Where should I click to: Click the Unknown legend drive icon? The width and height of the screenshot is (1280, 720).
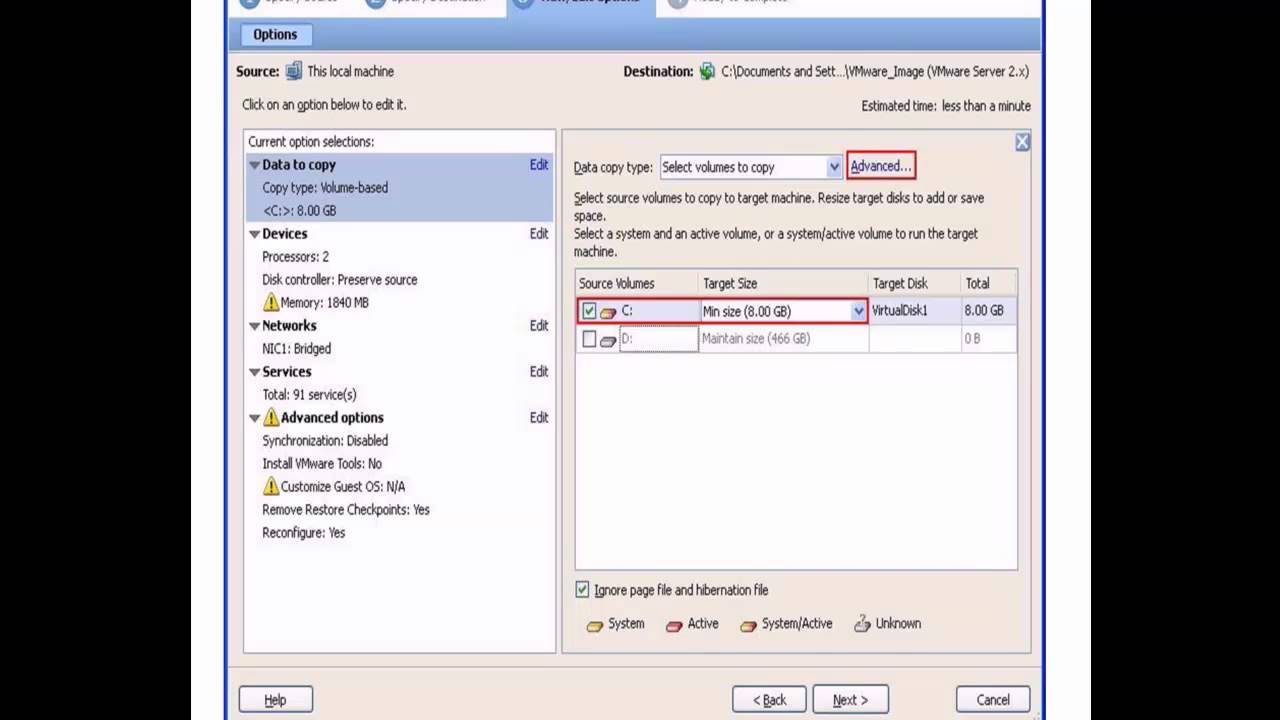tap(862, 624)
